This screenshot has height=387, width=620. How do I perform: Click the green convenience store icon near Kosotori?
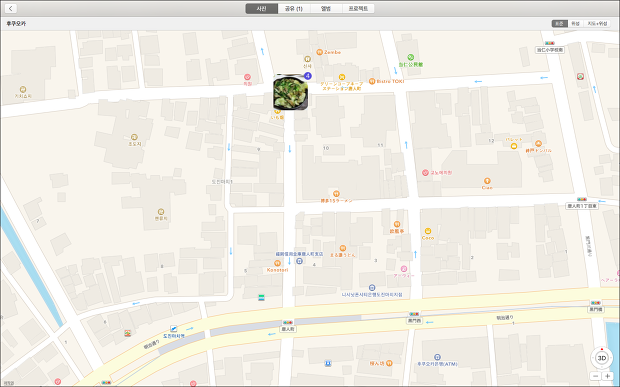261,297
